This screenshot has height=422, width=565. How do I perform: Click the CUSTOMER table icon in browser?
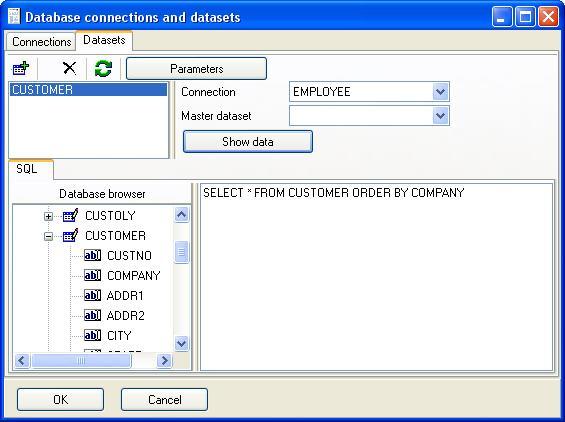pyautogui.click(x=70, y=236)
